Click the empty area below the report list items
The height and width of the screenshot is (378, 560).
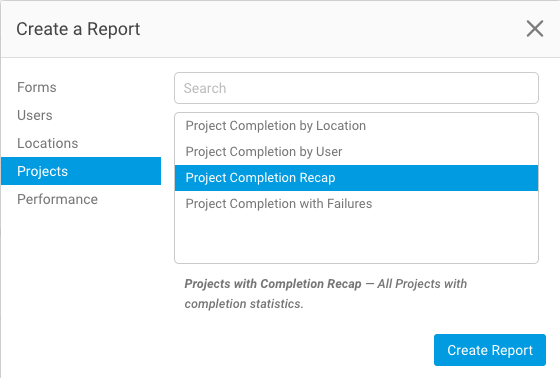pyautogui.click(x=356, y=239)
